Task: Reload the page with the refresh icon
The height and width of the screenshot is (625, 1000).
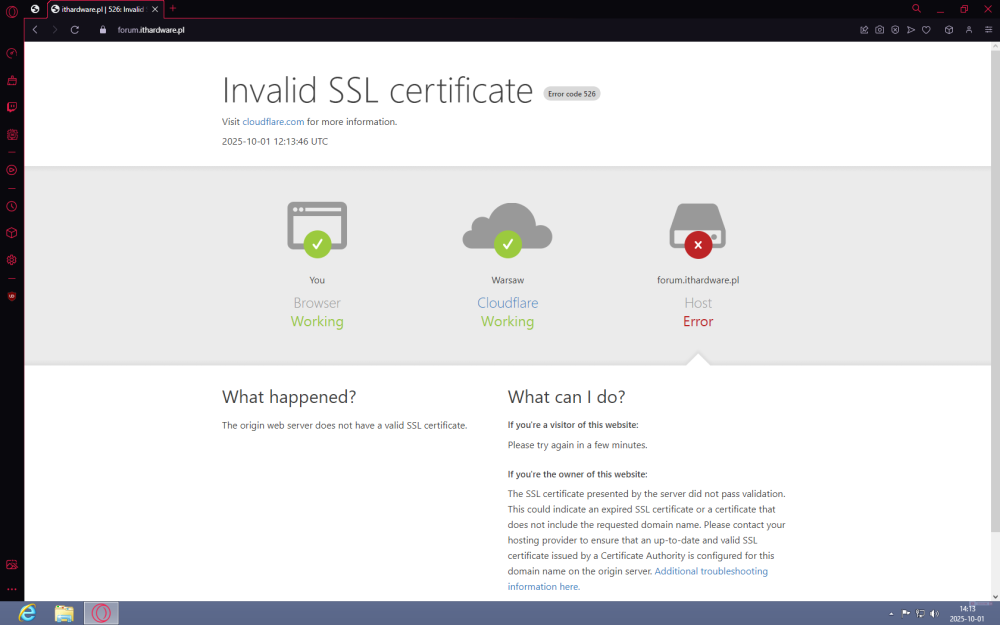Action: (74, 30)
